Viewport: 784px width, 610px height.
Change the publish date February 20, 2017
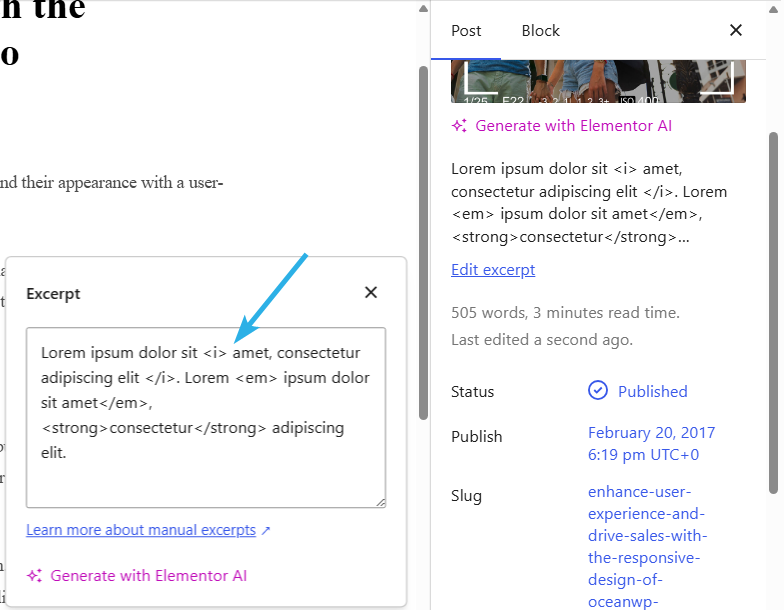click(651, 444)
